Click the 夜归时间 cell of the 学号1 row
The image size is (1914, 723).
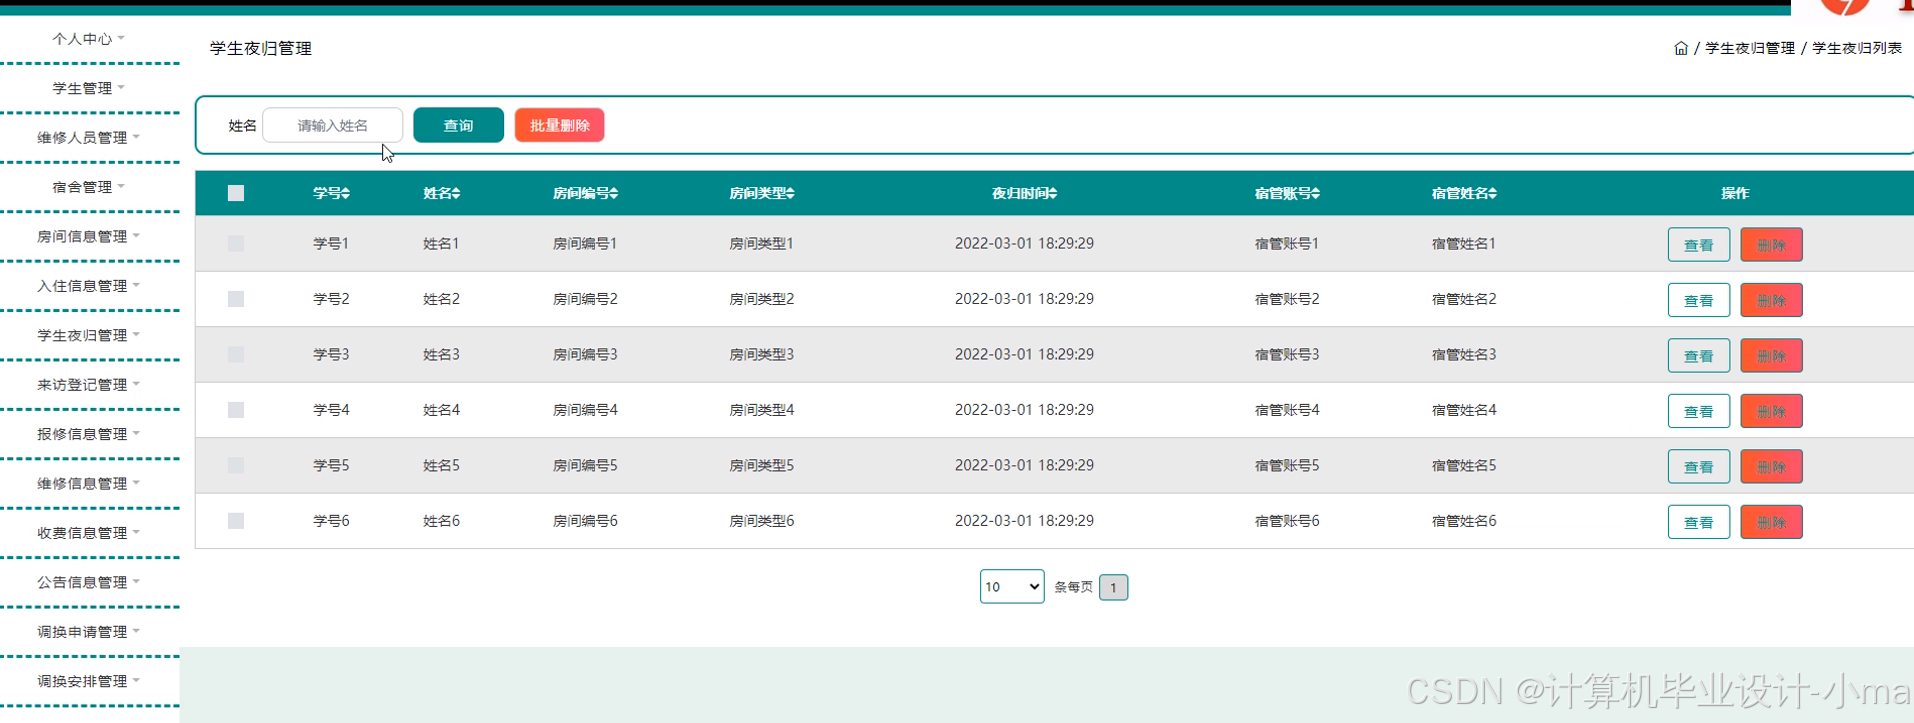click(x=1024, y=243)
